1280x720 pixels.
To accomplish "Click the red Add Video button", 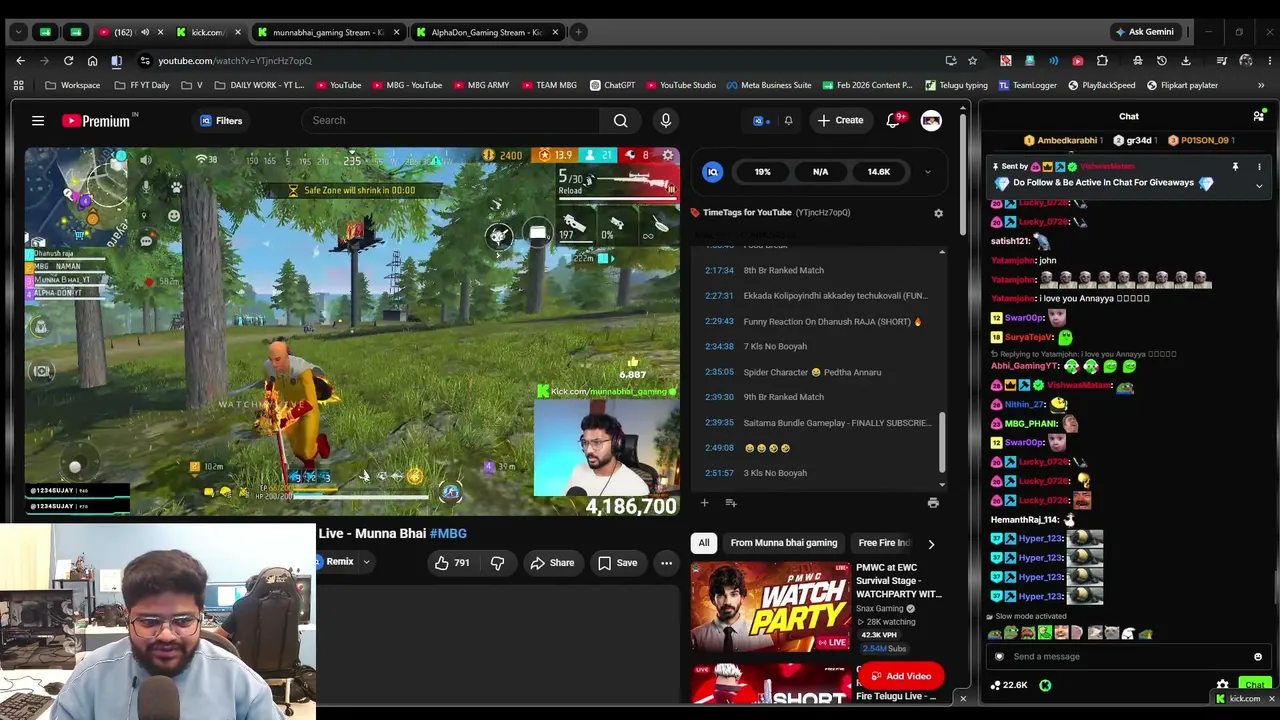I will [900, 676].
